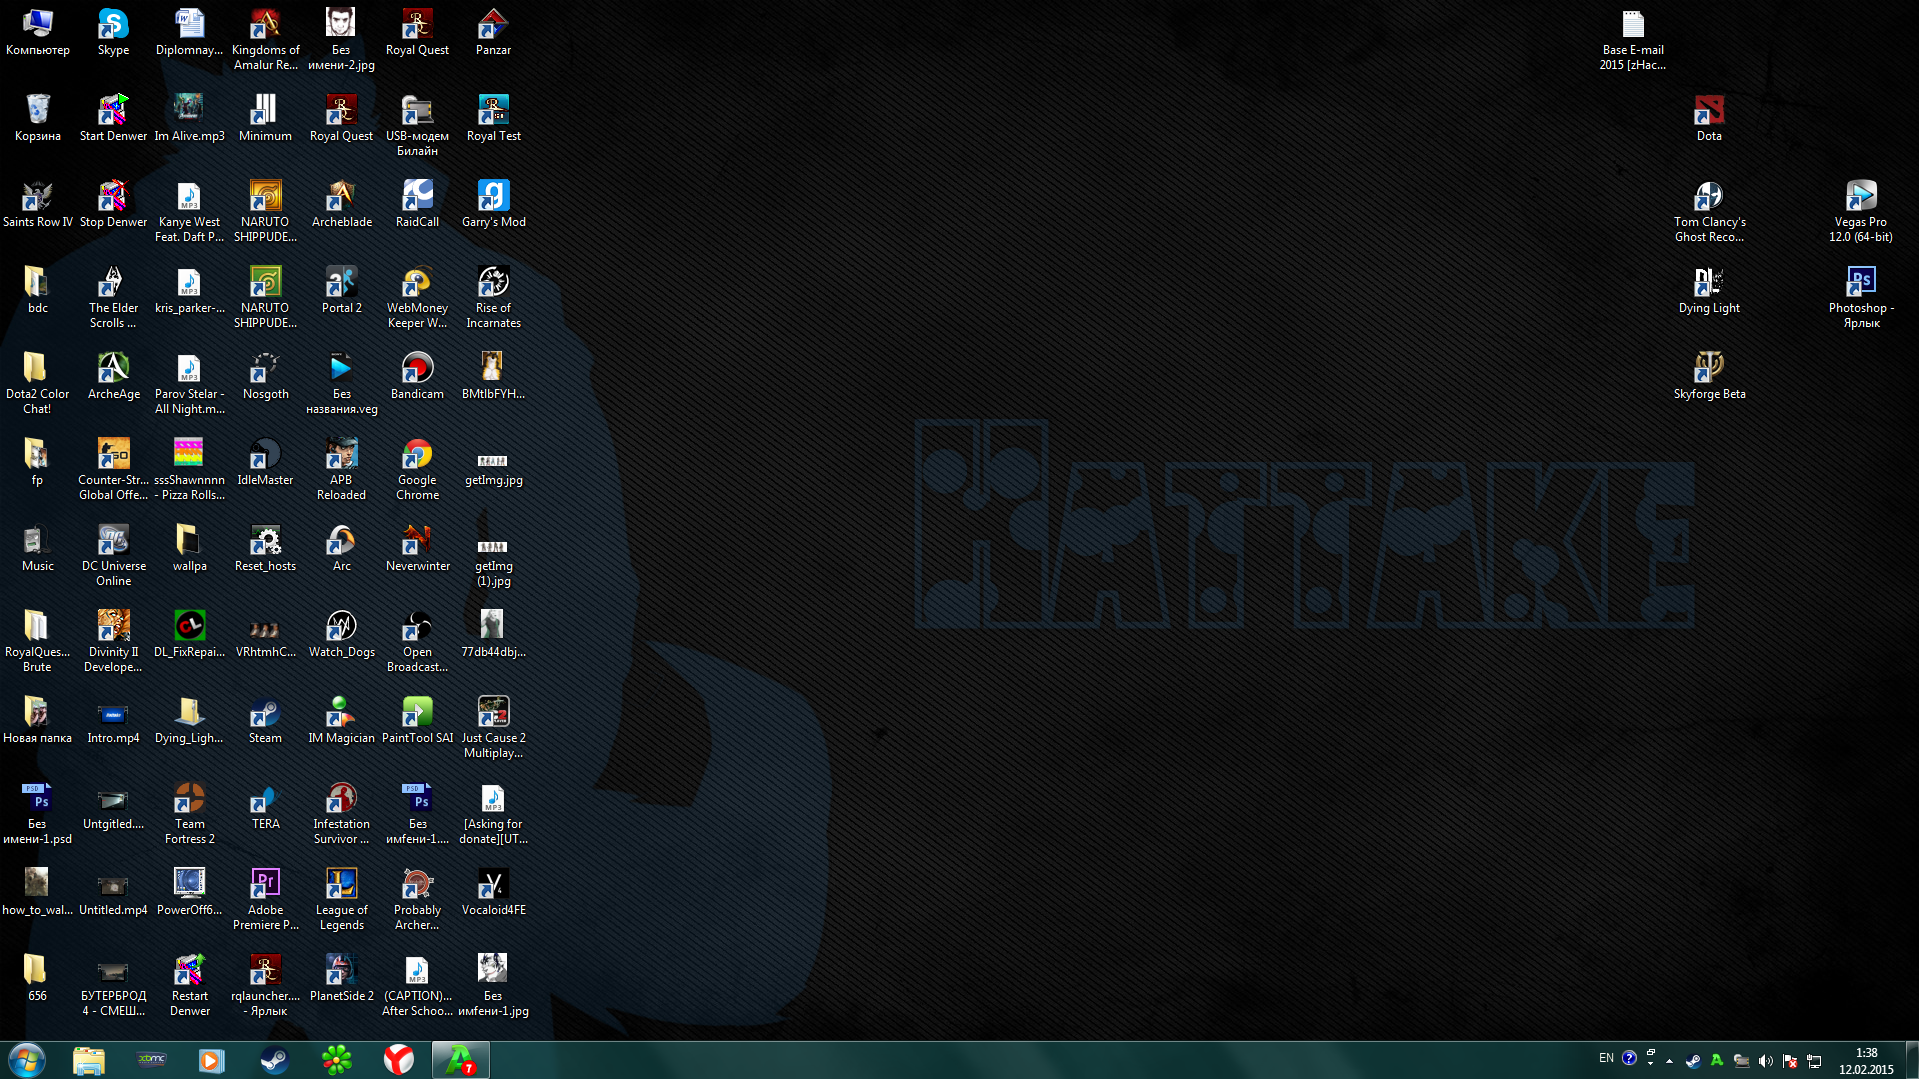Image resolution: width=1919 pixels, height=1079 pixels.
Task: Open Yandex browser from the taskbar
Action: point(399,1060)
